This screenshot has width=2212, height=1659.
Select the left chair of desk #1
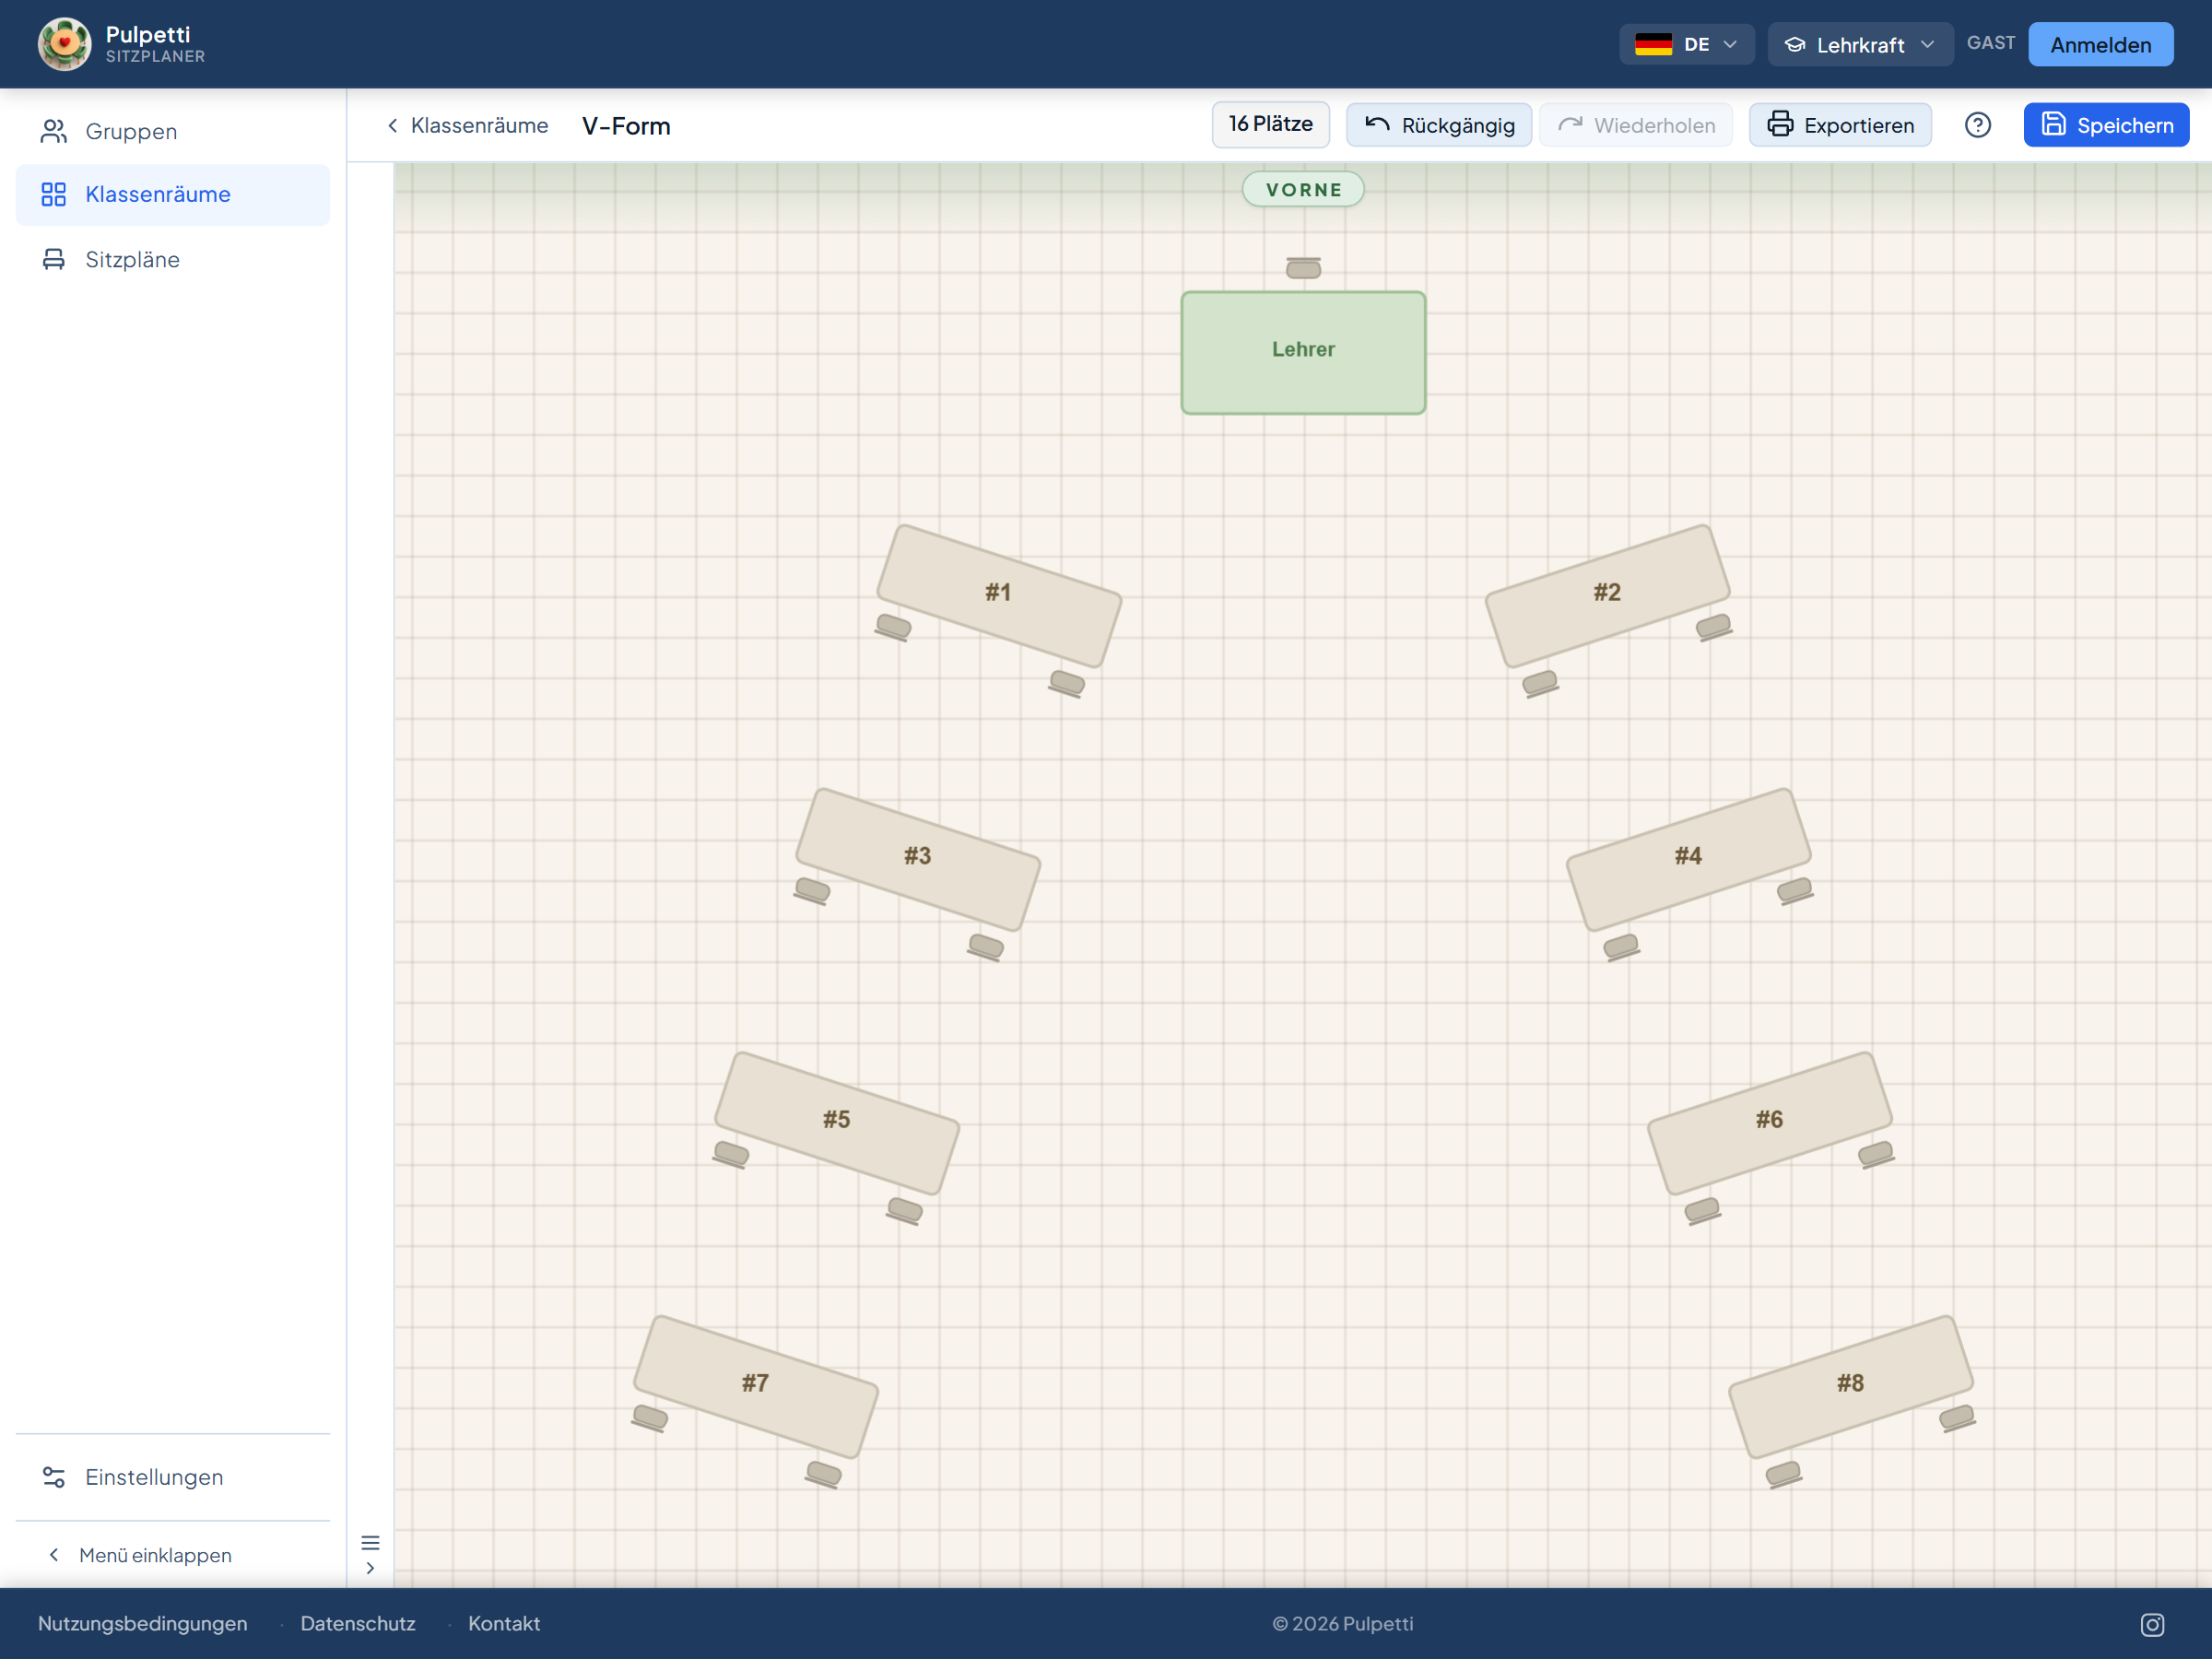pyautogui.click(x=893, y=627)
